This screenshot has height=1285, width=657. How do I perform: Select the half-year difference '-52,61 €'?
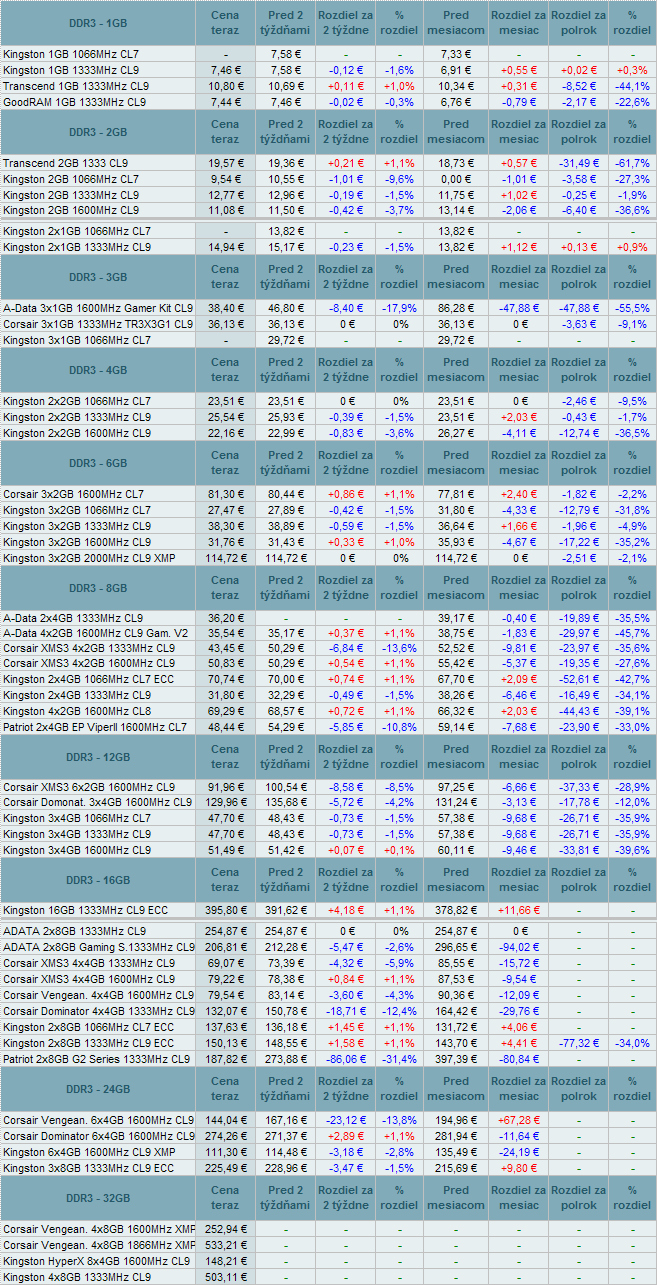[579, 679]
